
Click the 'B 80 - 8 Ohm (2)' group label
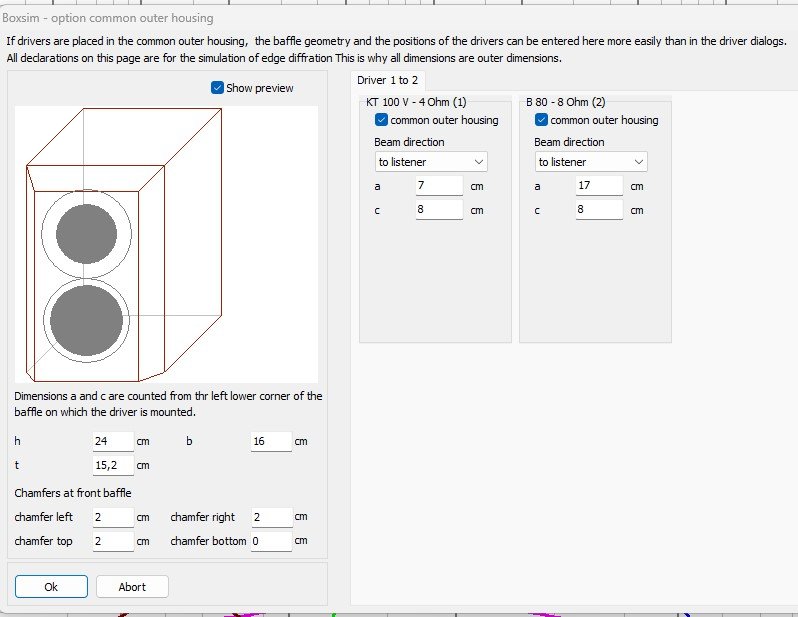click(x=565, y=102)
